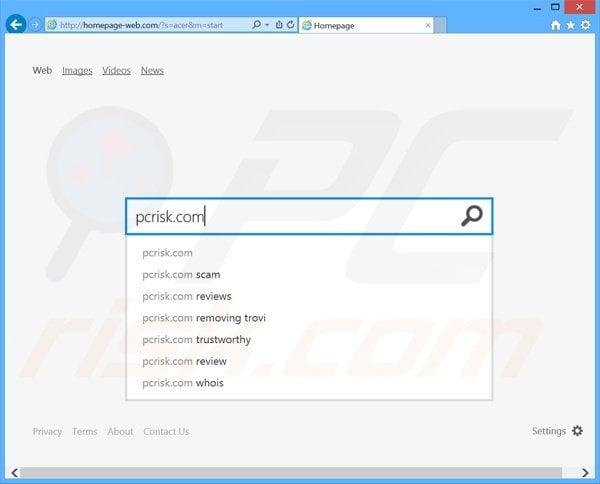Click the Settings gear icon in footer
Screen dimensions: 600x484
[577, 431]
